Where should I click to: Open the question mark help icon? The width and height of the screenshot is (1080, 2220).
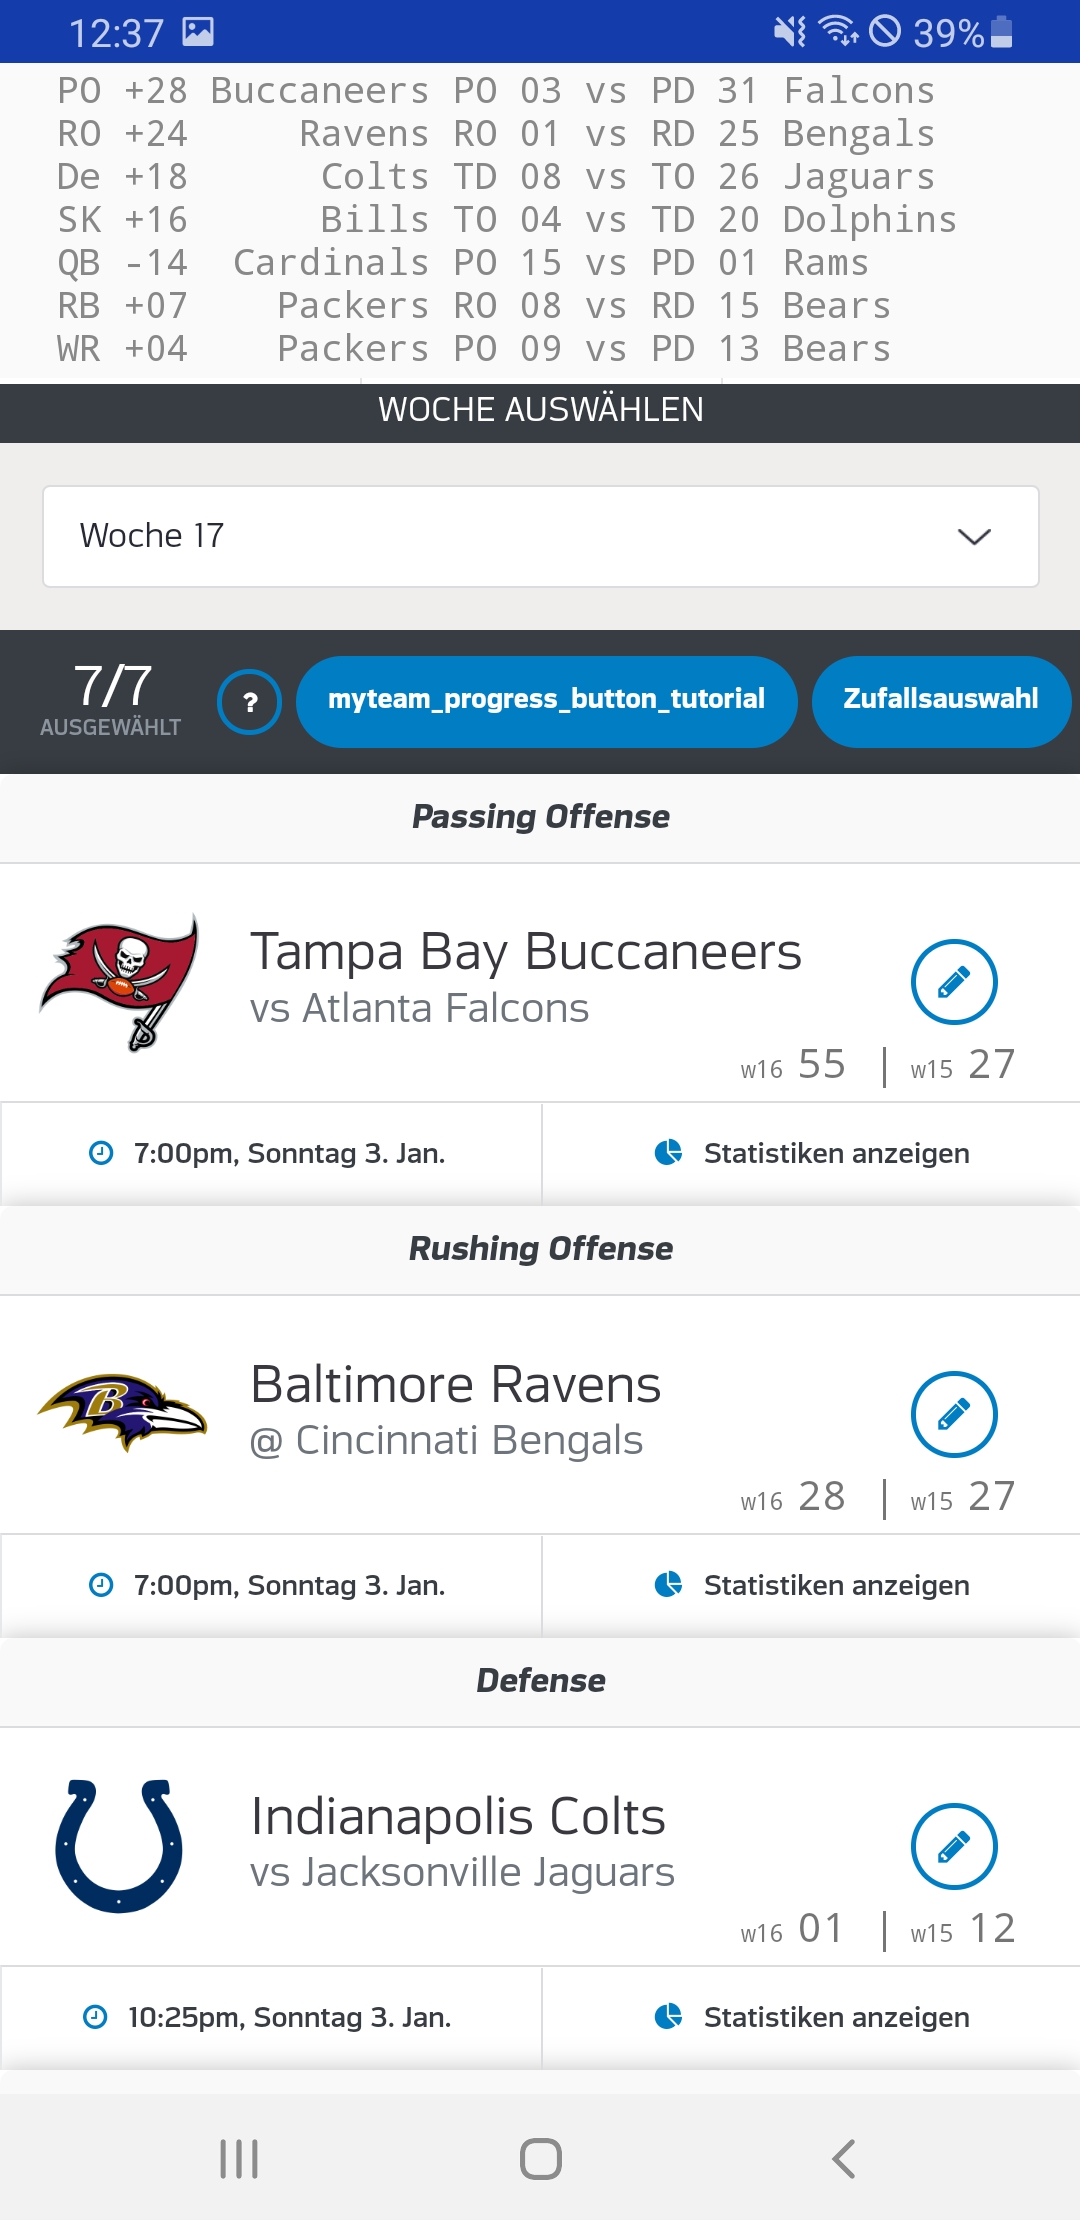click(x=249, y=702)
